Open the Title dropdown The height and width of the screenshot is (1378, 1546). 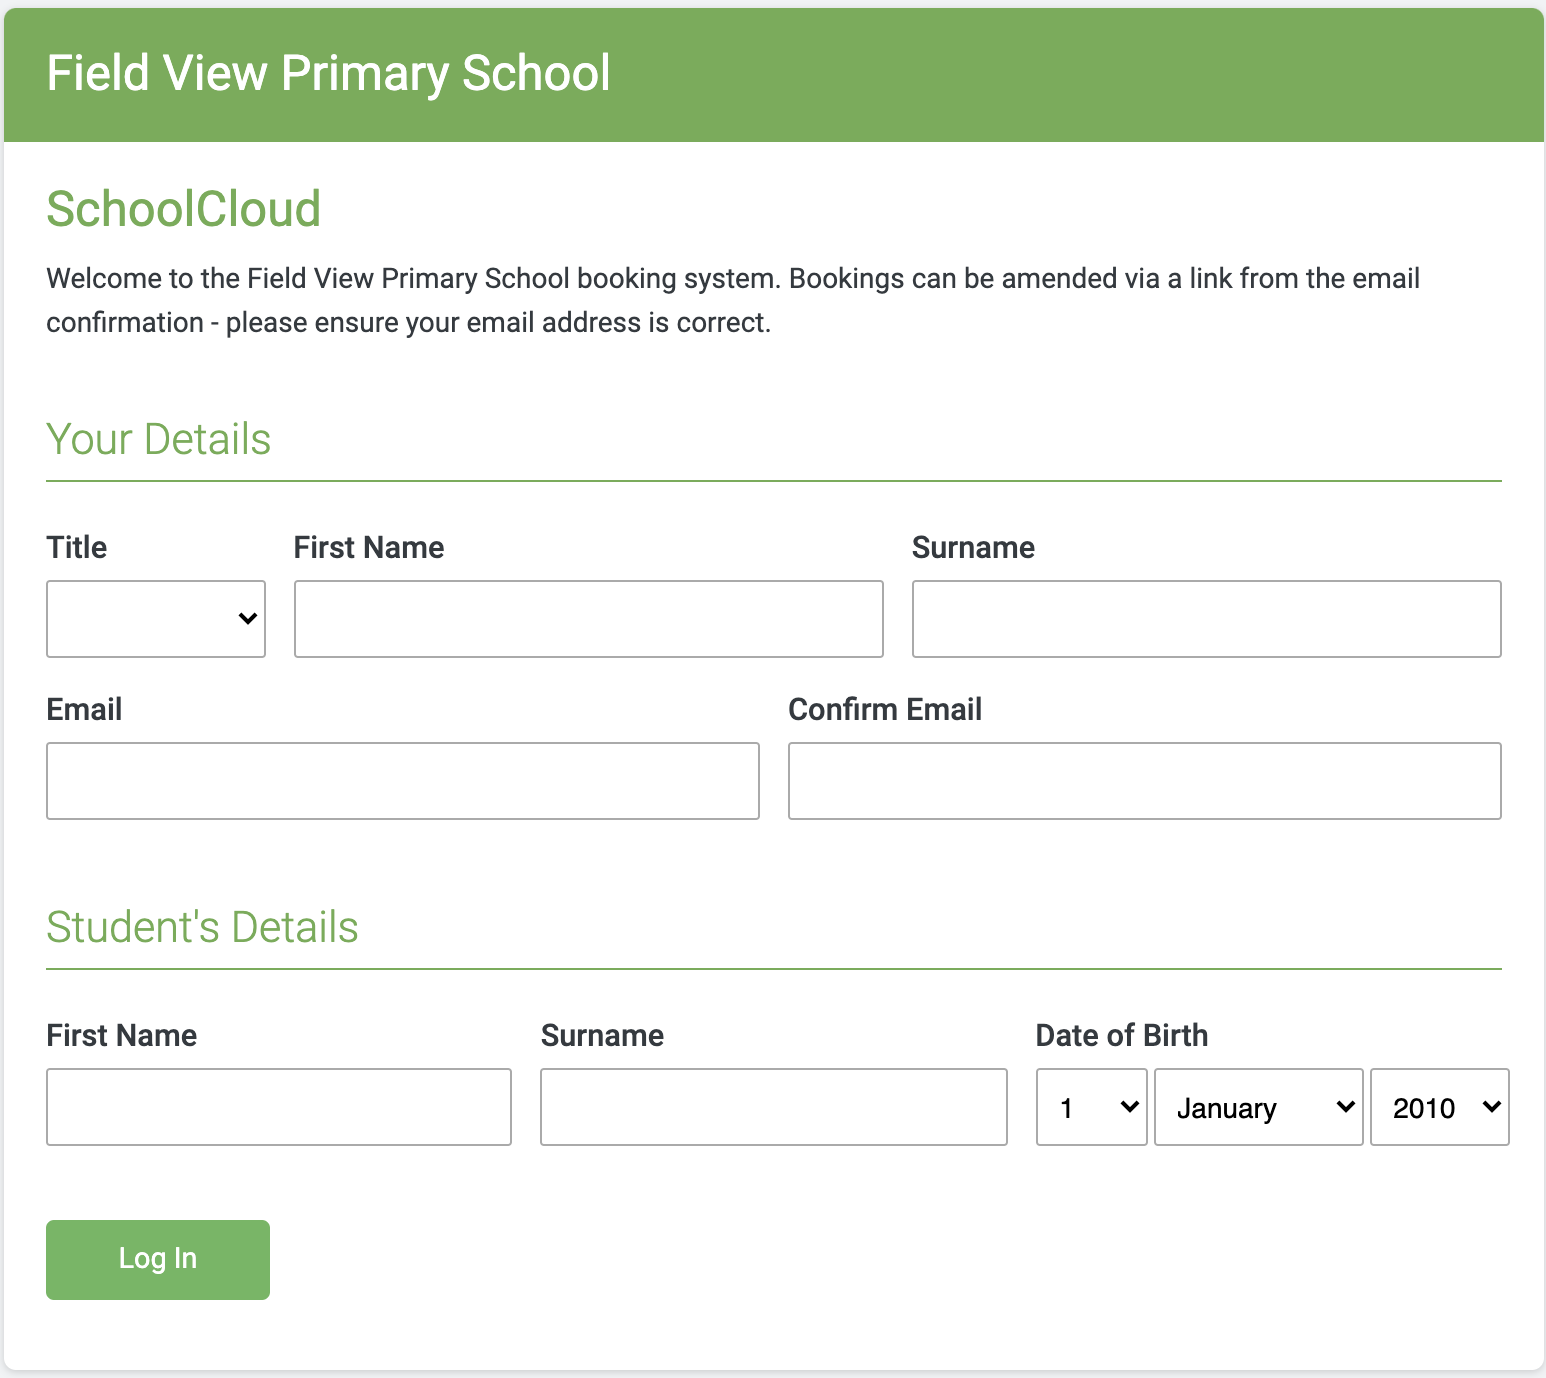156,619
